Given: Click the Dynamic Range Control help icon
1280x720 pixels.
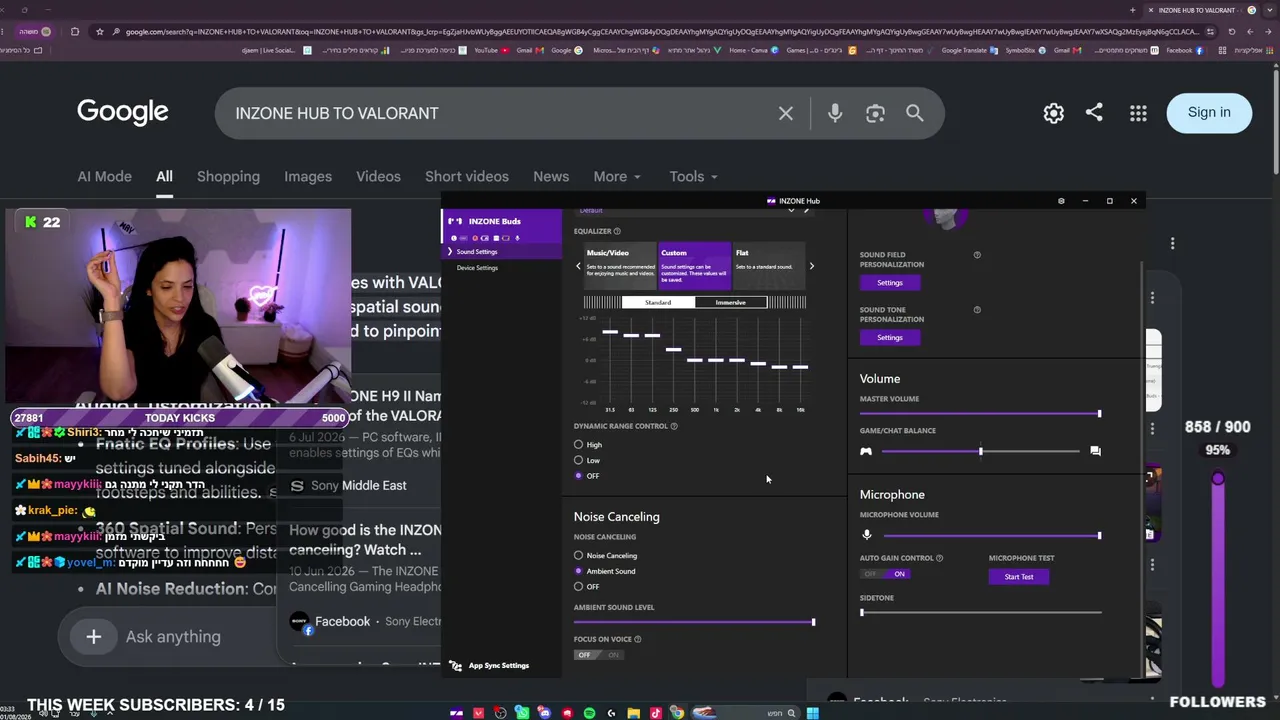Looking at the screenshot, I should point(674,426).
